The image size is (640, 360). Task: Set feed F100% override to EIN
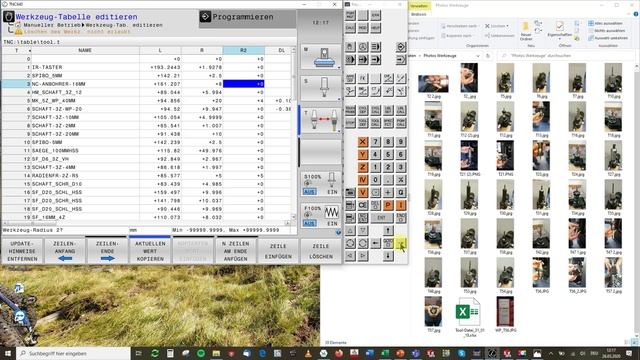pos(332,224)
